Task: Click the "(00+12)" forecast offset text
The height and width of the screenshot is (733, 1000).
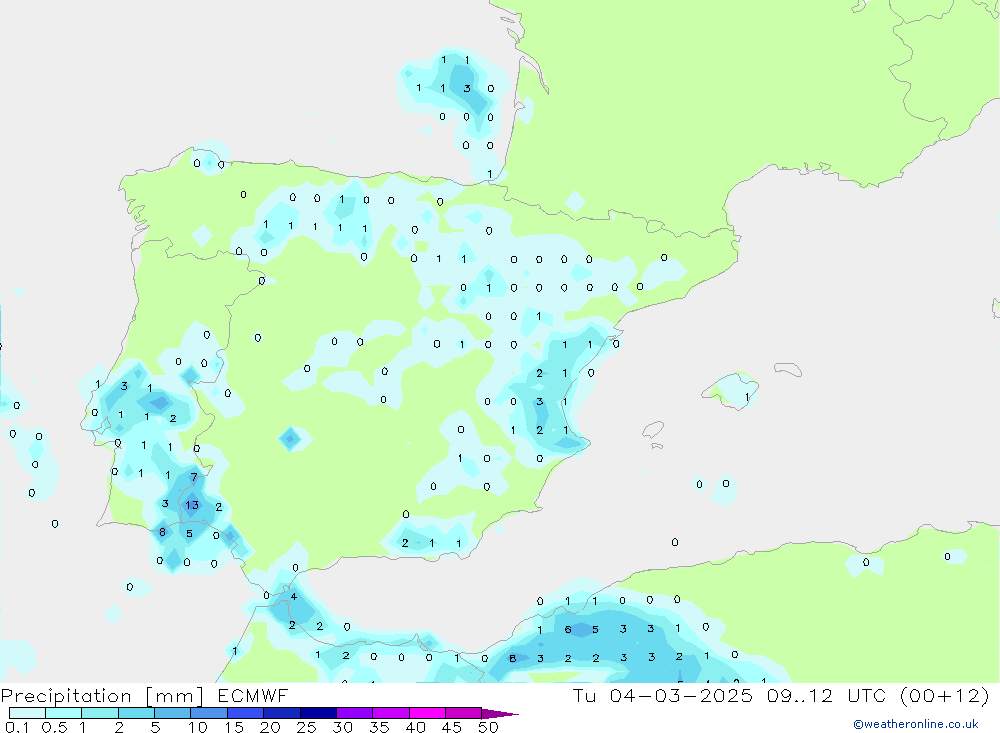Action: tap(944, 695)
